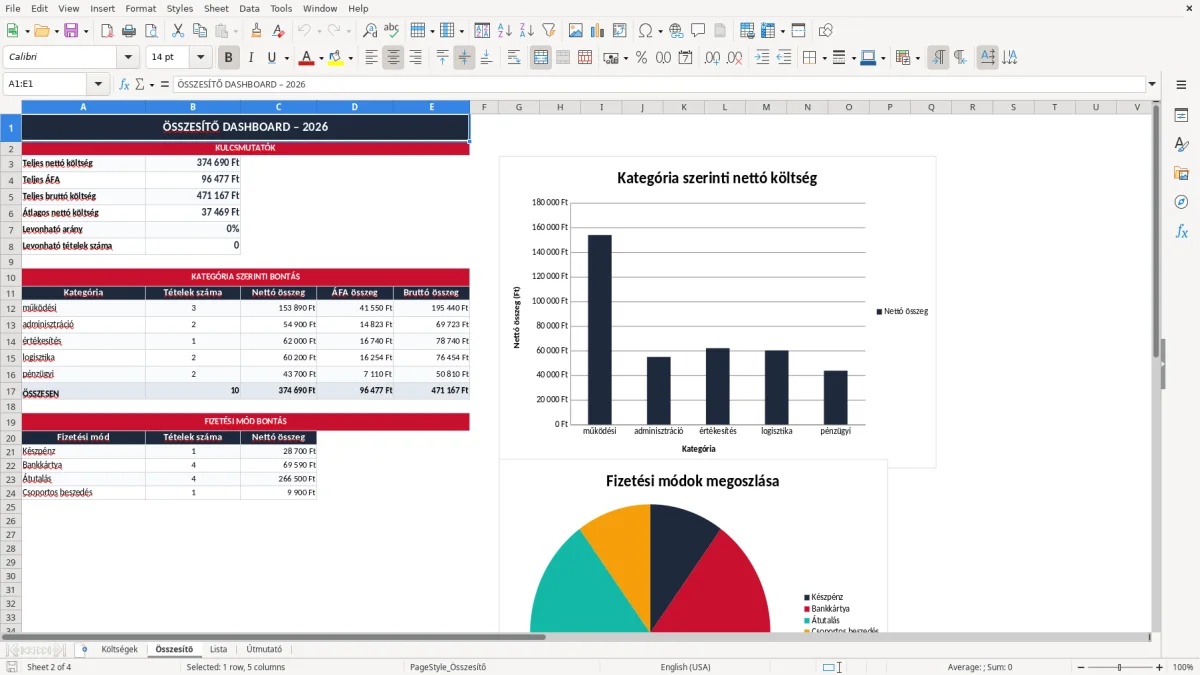
Task: Toggle Left-To-Right text direction
Action: pos(938,57)
